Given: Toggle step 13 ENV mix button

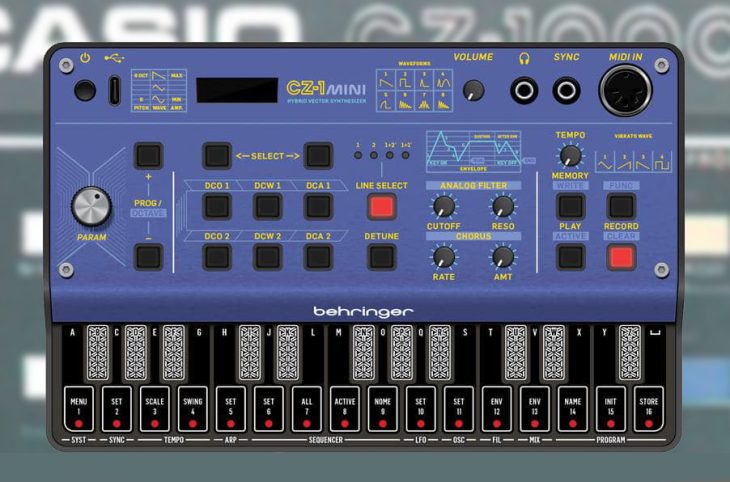Looking at the screenshot, I should tap(535, 408).
